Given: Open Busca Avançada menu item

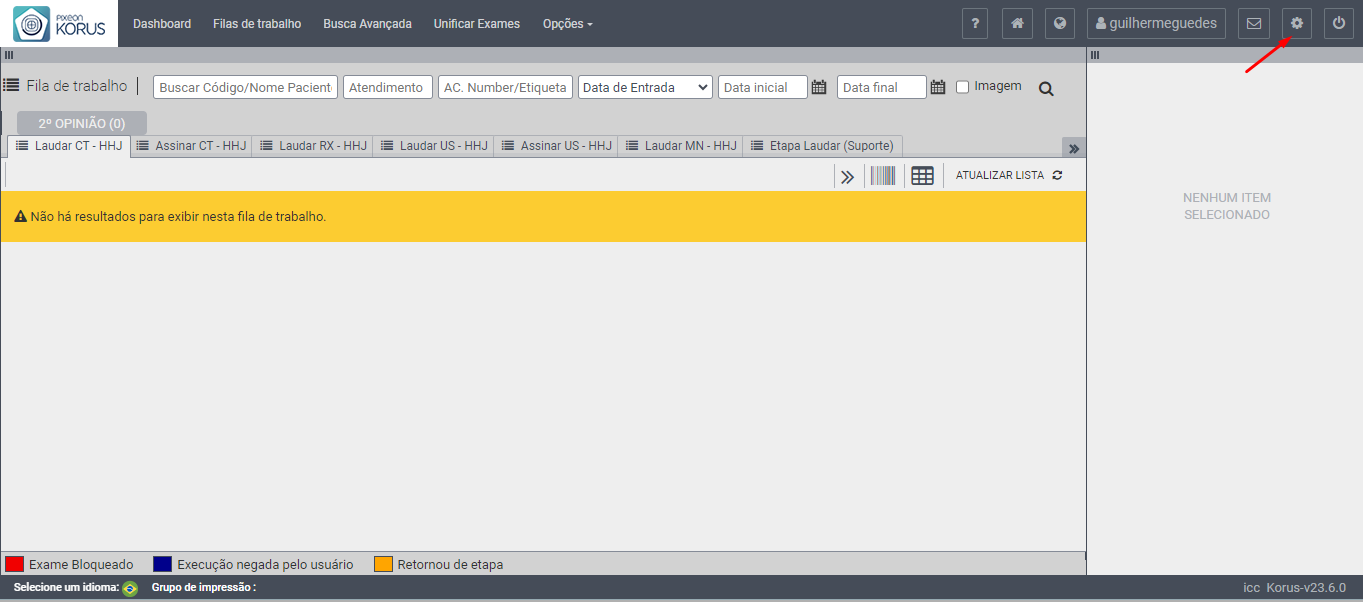Looking at the screenshot, I should (x=367, y=23).
